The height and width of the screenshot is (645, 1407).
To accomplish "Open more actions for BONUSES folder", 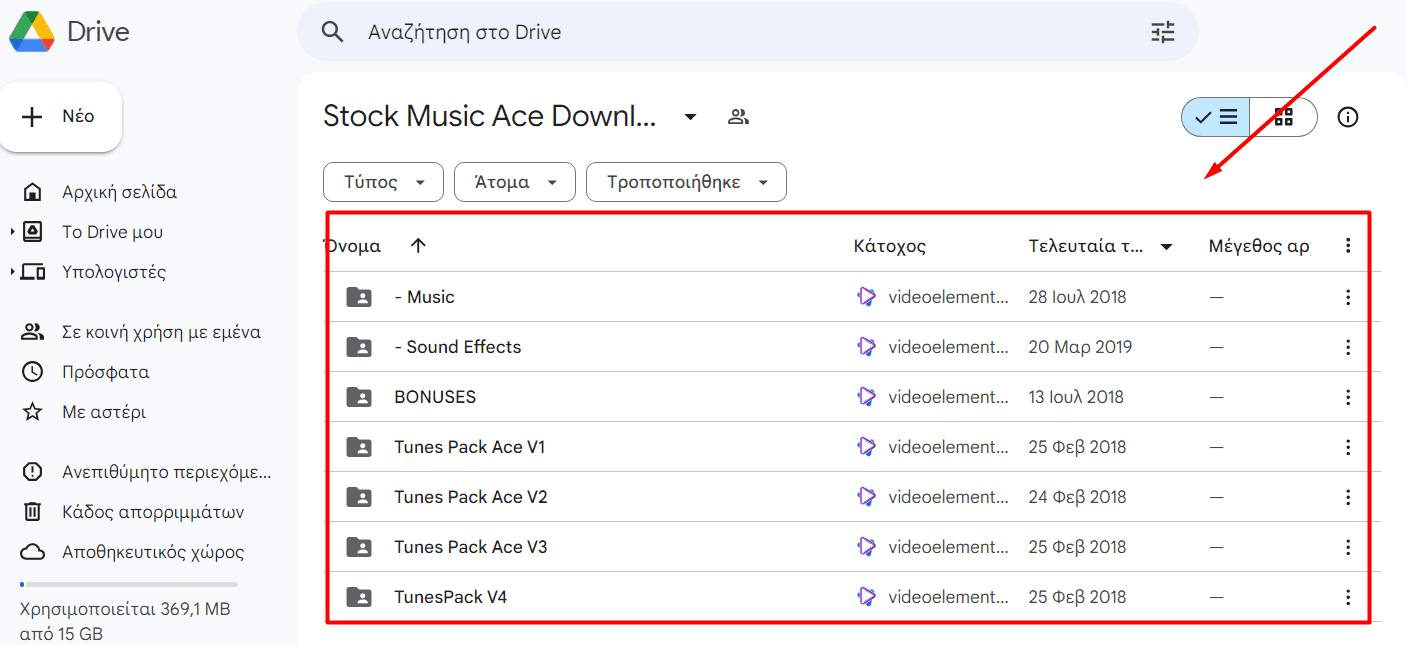I will pos(1348,397).
